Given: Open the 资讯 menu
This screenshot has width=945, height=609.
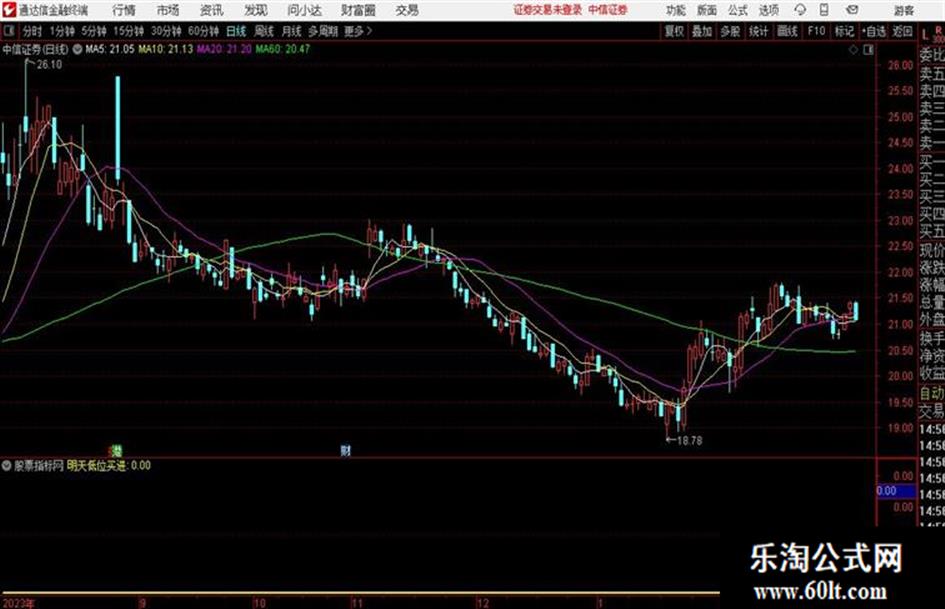Looking at the screenshot, I should pyautogui.click(x=212, y=10).
